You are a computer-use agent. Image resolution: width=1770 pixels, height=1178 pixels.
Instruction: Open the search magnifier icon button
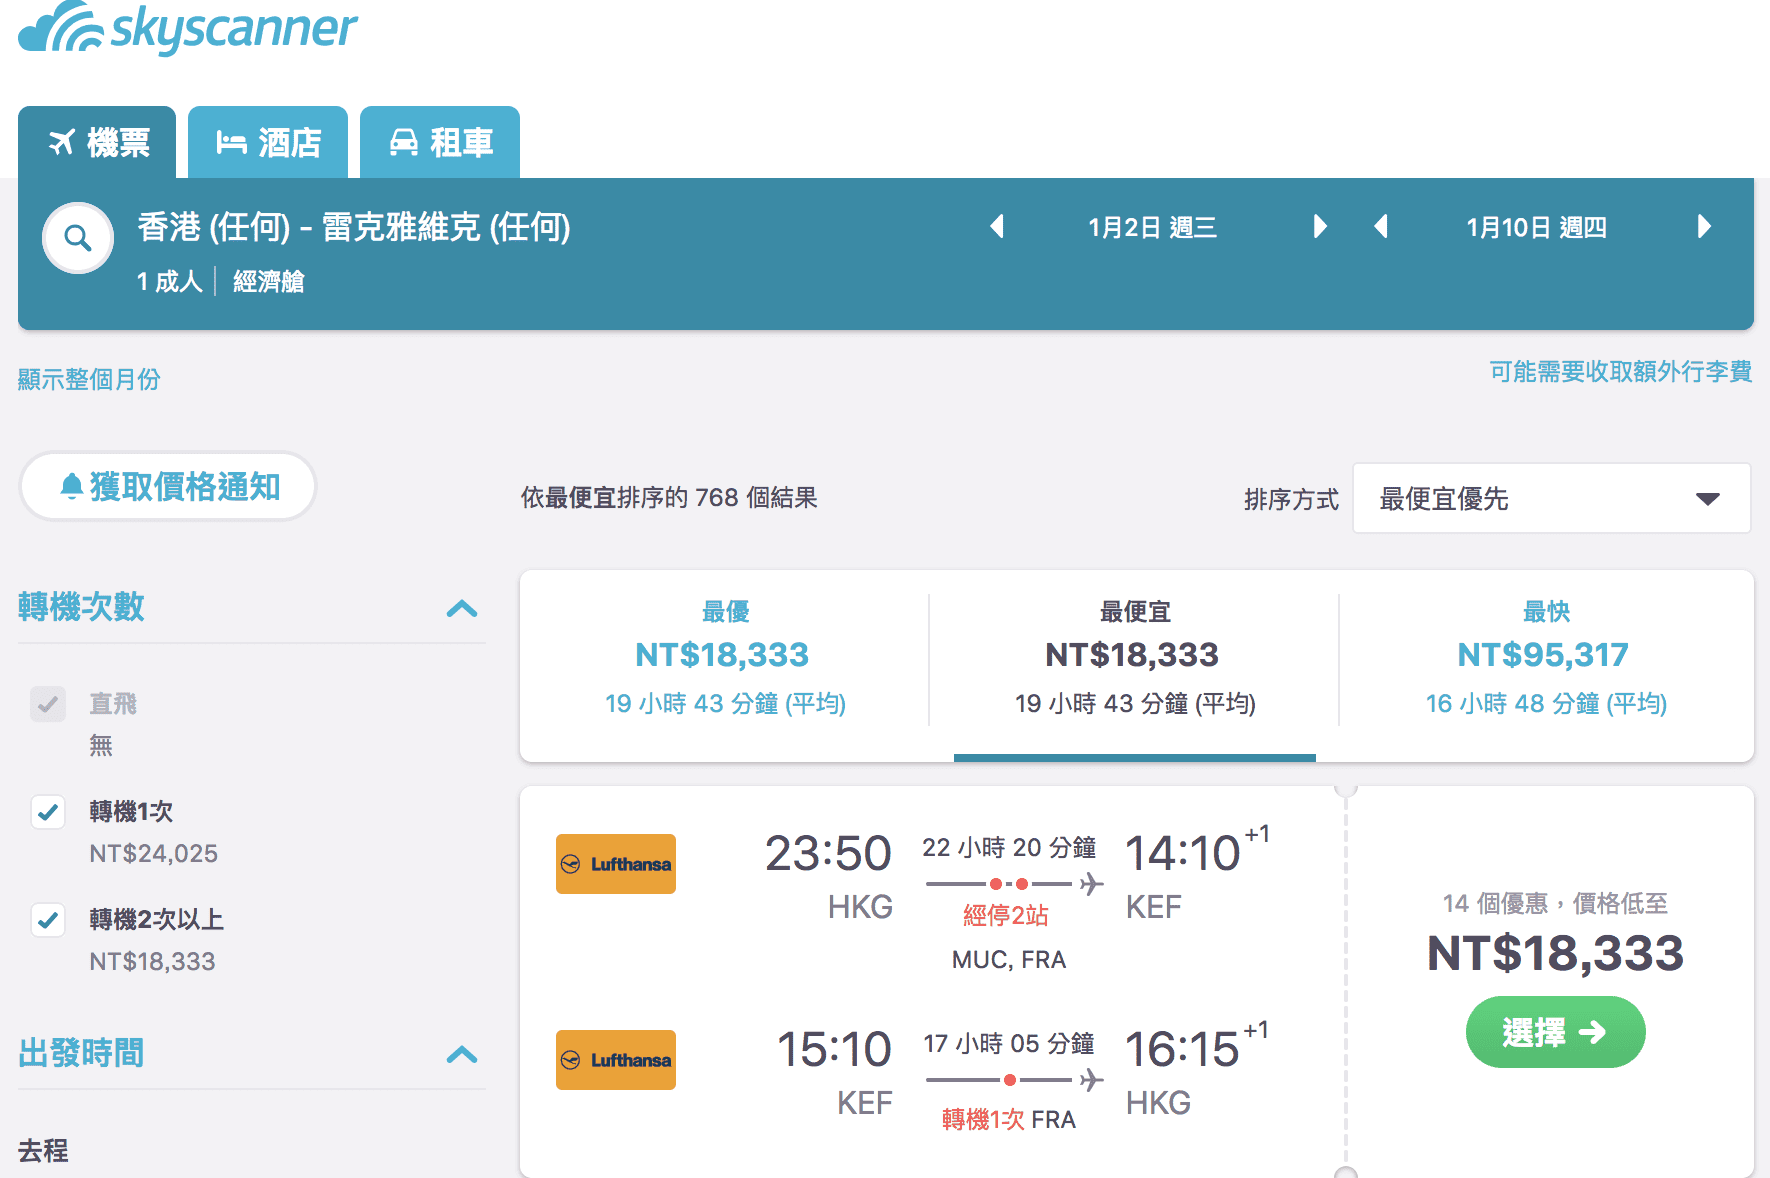(x=78, y=238)
